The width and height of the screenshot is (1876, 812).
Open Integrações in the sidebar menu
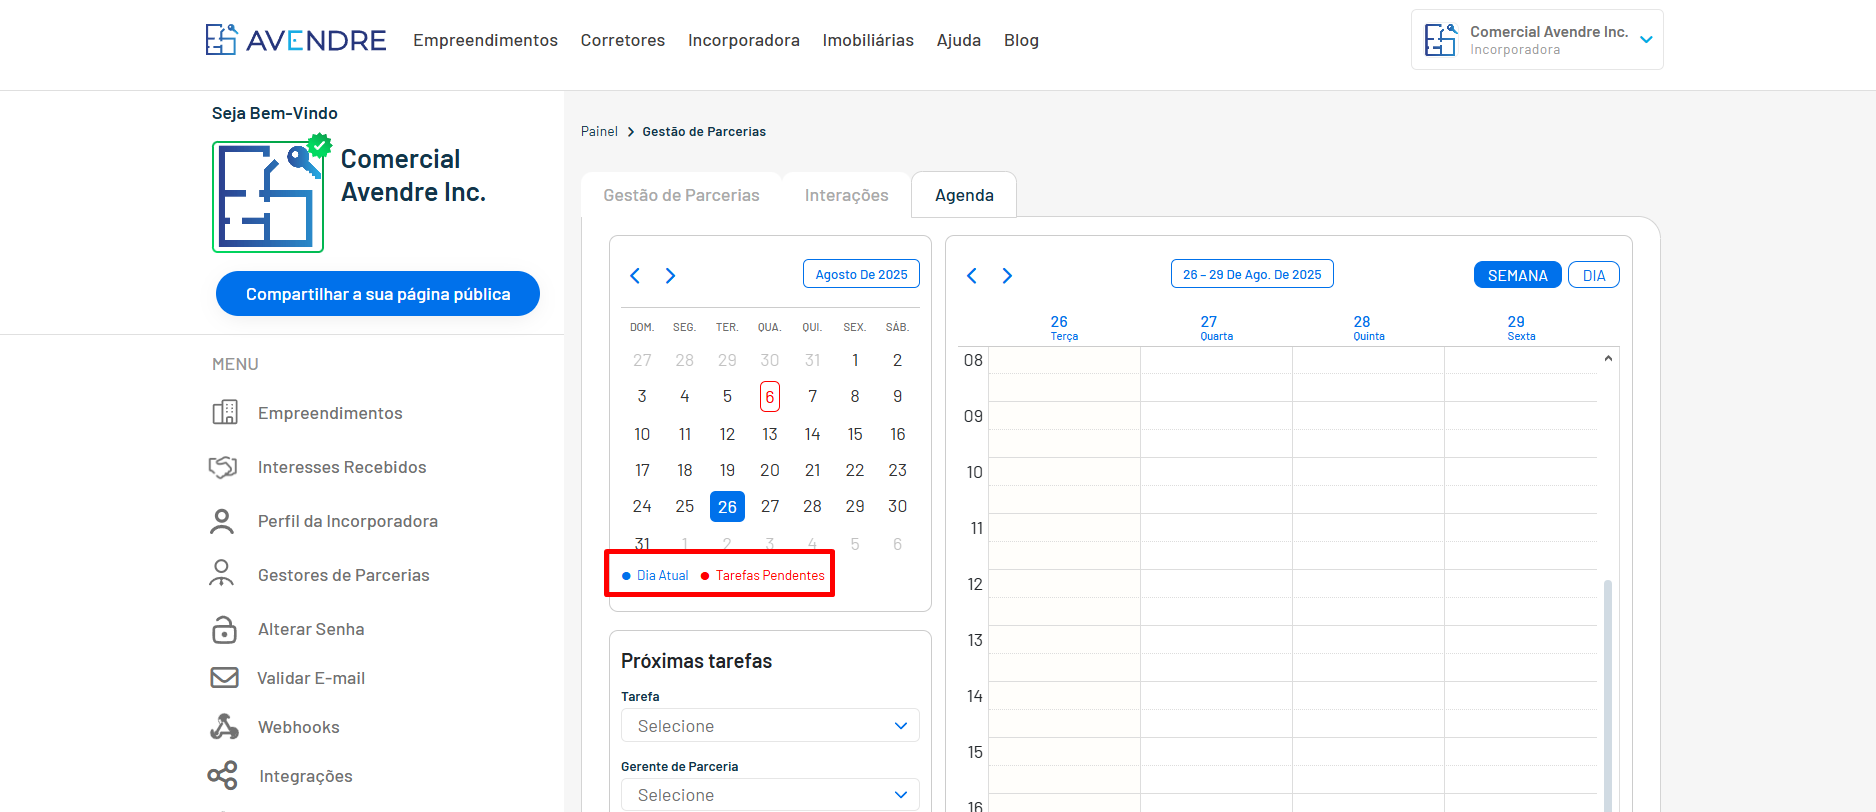306,776
